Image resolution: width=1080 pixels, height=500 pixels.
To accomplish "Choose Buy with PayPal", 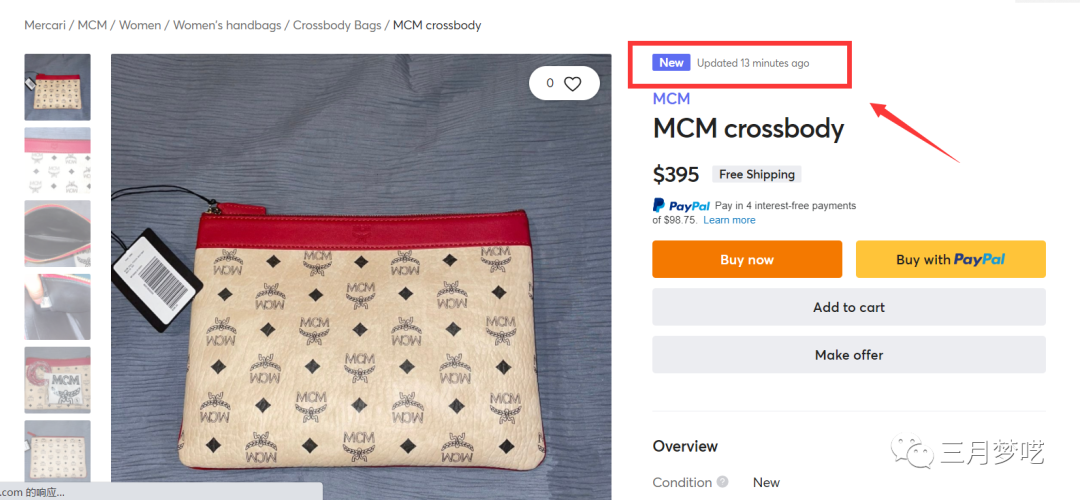I will click(x=950, y=259).
